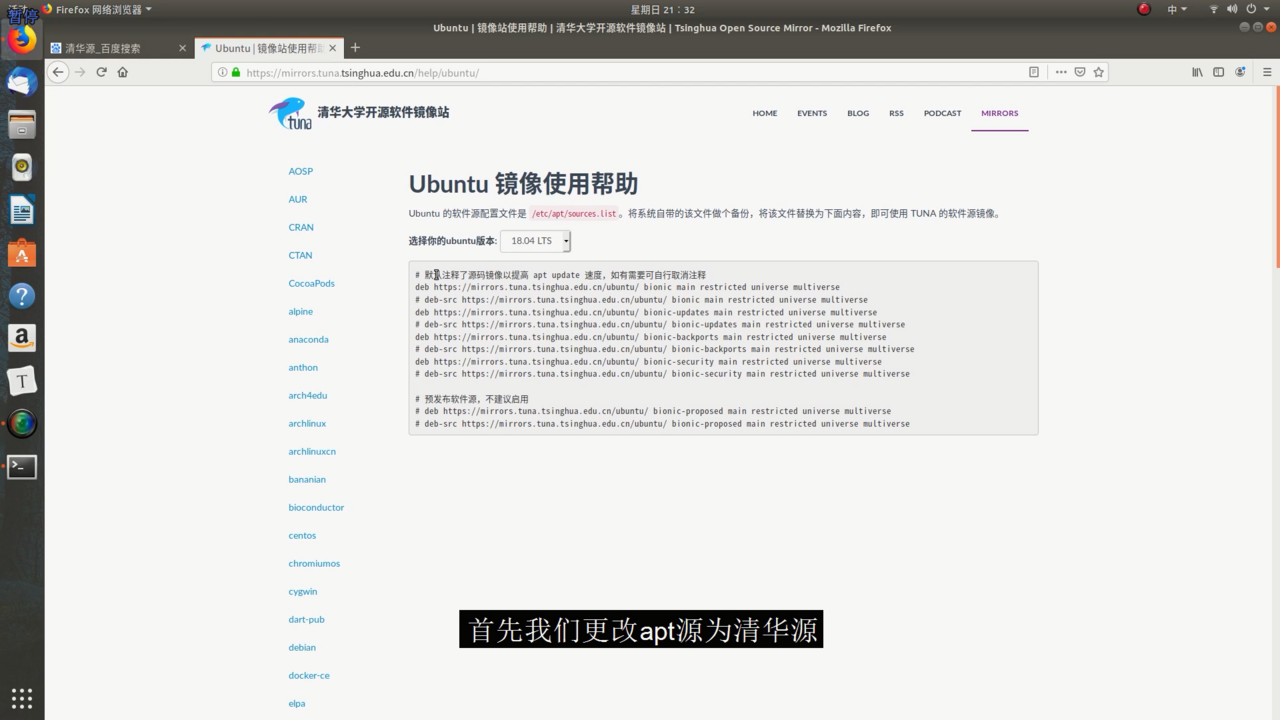The height and width of the screenshot is (720, 1280).
Task: Open the clock and calendar at 星期日 21:32
Action: coord(662,9)
